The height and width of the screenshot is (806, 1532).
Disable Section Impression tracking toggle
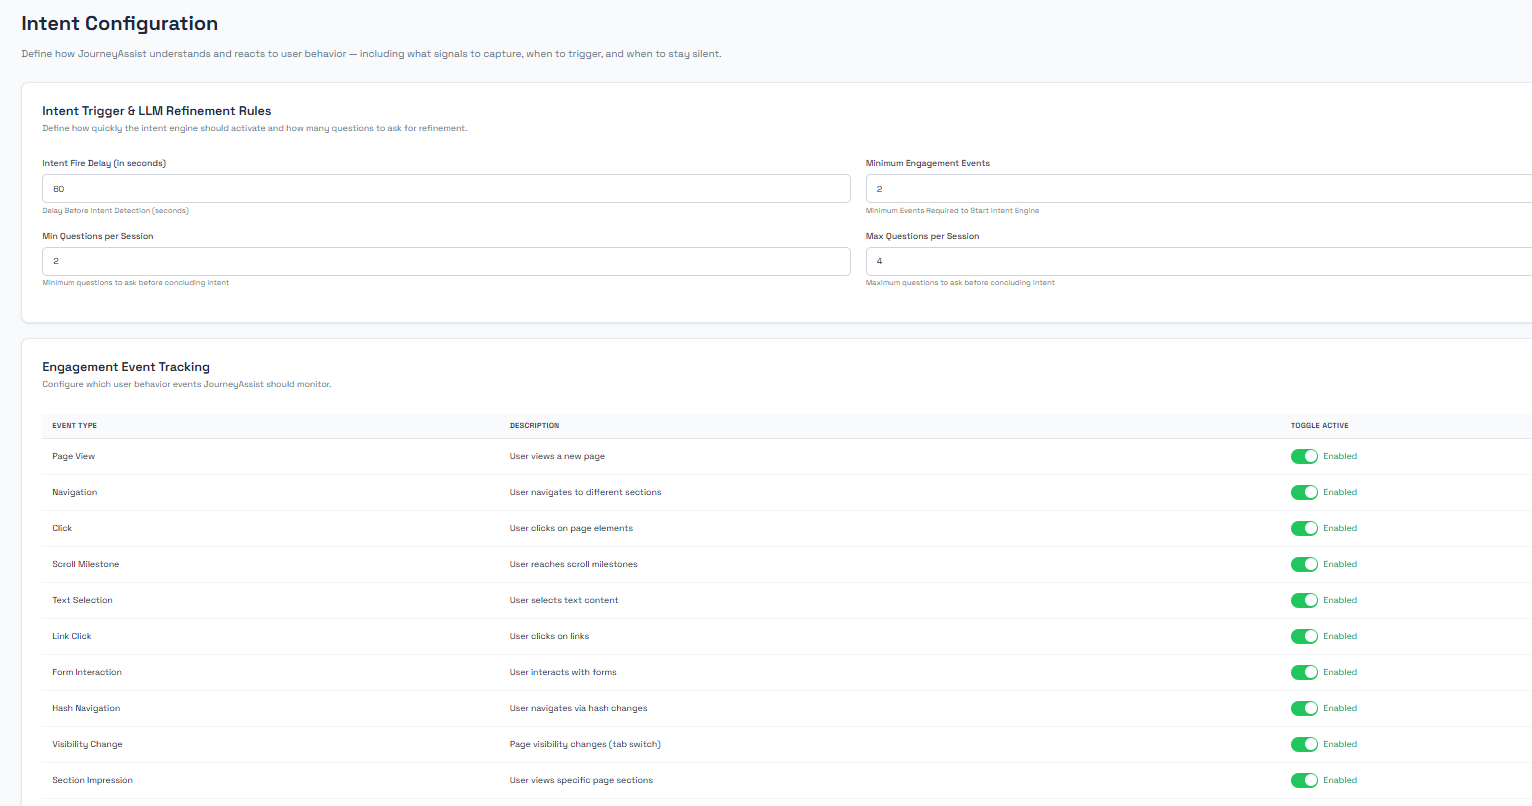coord(1304,780)
